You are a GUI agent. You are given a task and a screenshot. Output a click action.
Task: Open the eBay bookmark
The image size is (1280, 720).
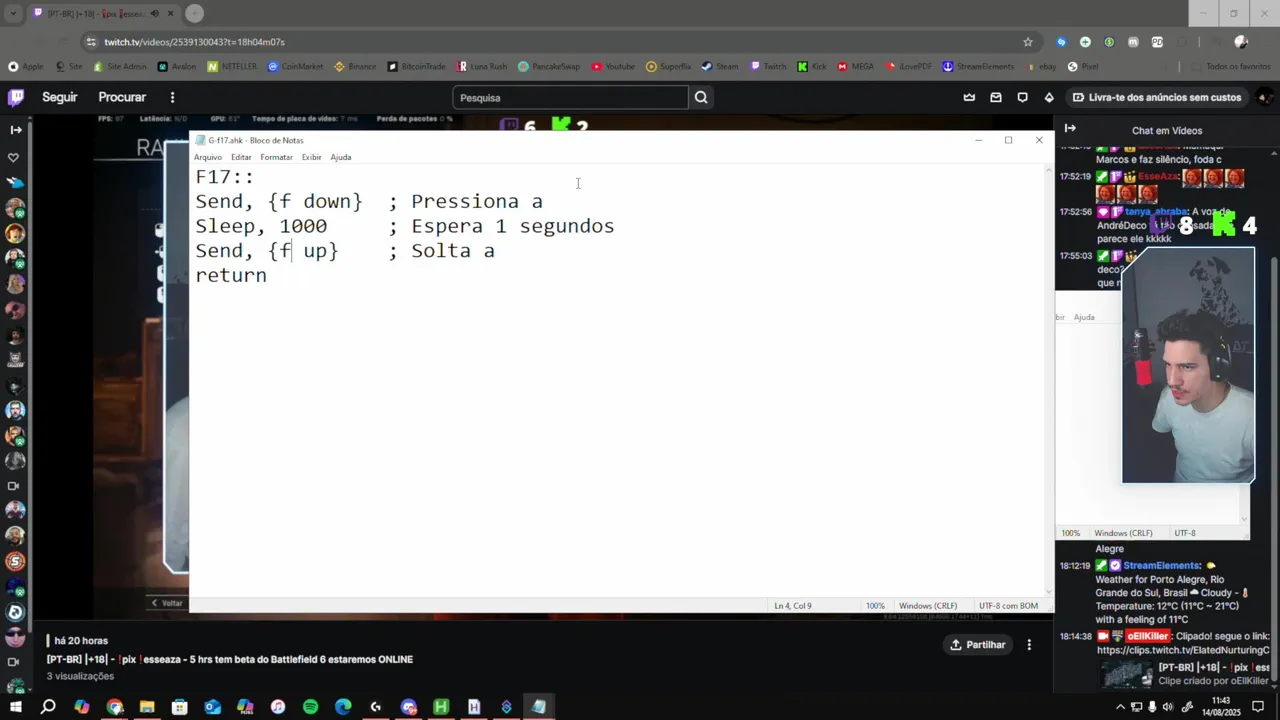(x=1040, y=67)
